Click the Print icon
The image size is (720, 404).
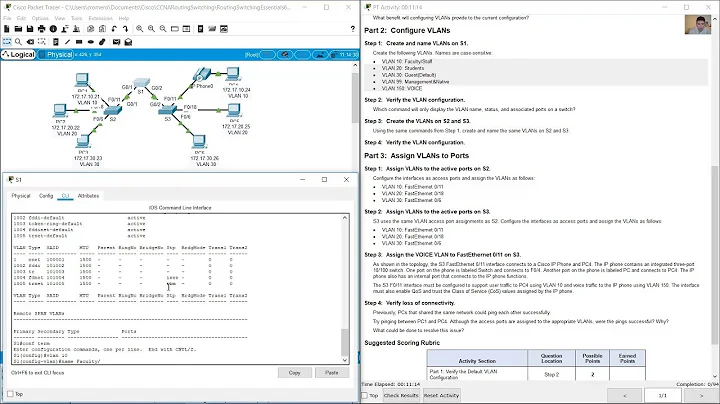(x=42, y=29)
